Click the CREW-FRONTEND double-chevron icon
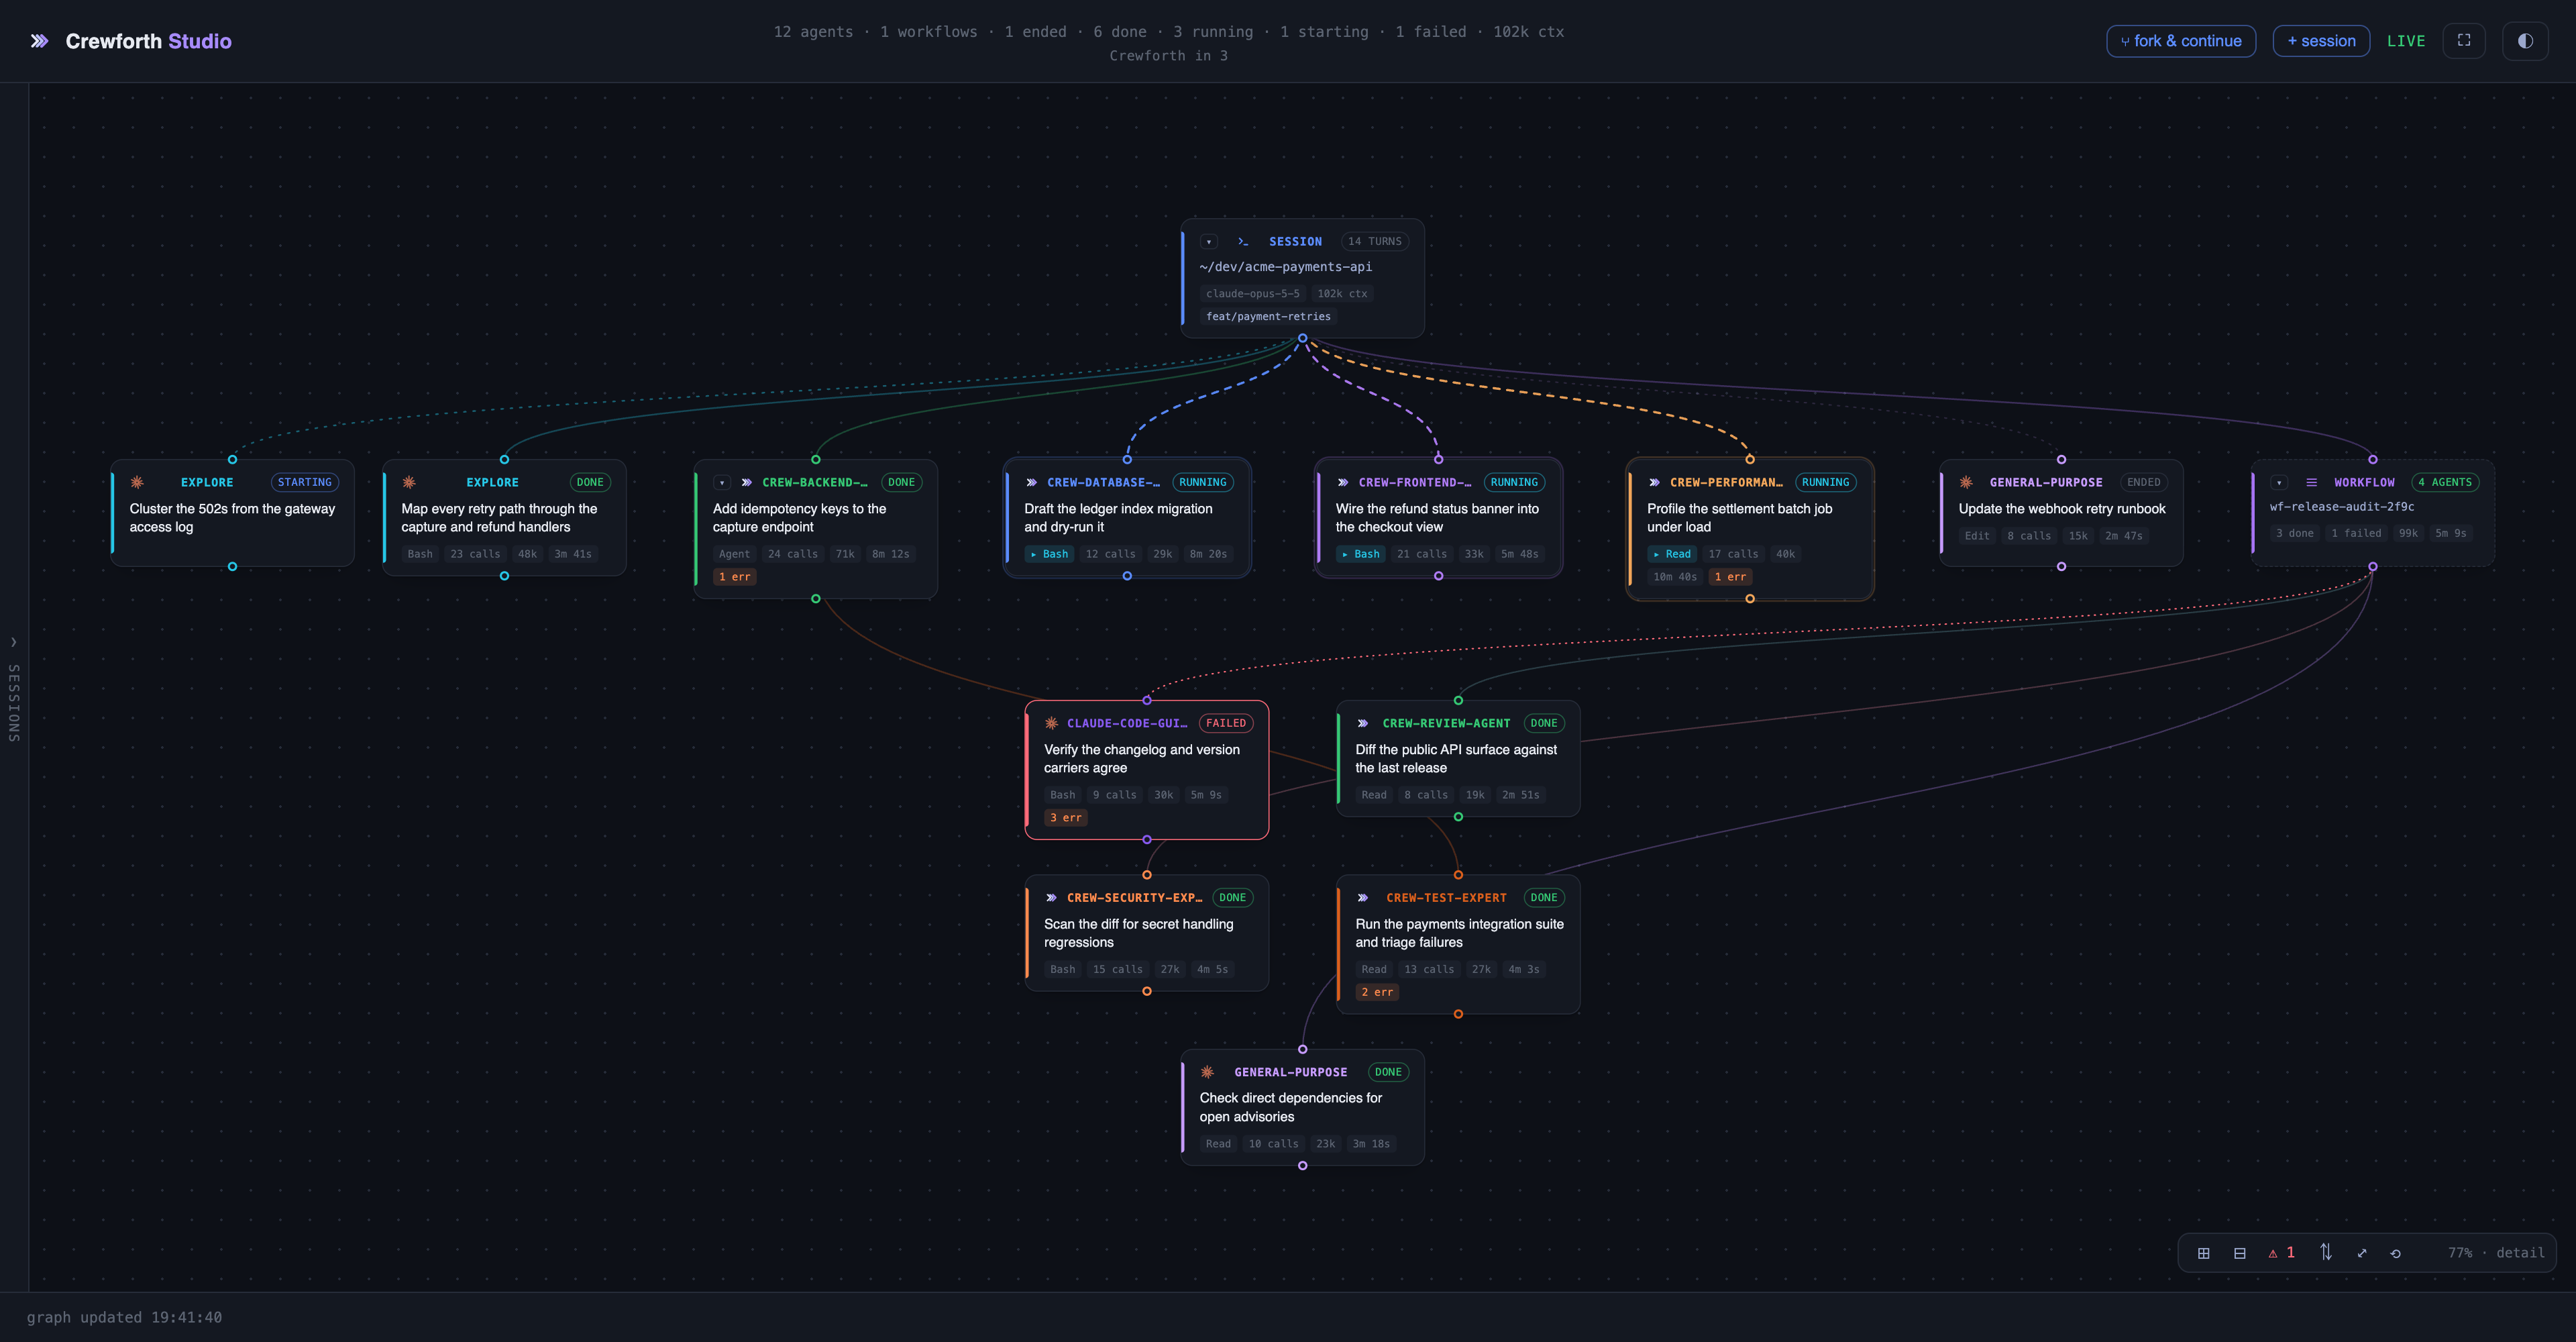This screenshot has height=1342, width=2576. point(1343,483)
